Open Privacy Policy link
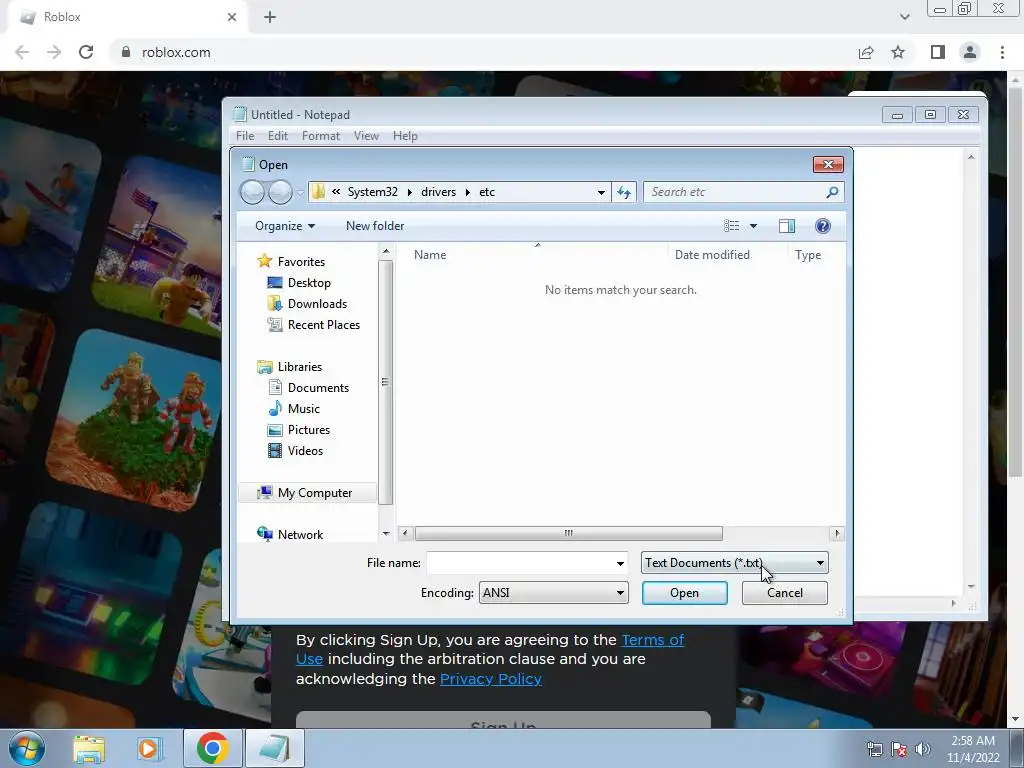 490,679
